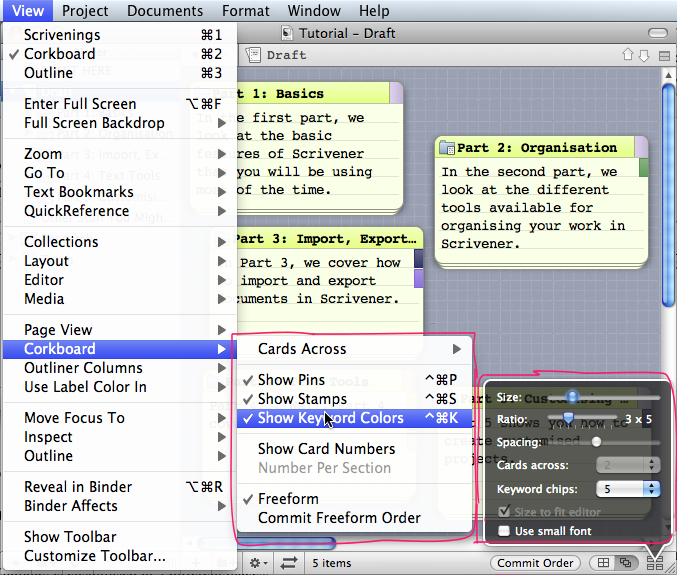Image resolution: width=677 pixels, height=575 pixels.
Task: Toggle Show Pins menu option
Action: coord(354,380)
